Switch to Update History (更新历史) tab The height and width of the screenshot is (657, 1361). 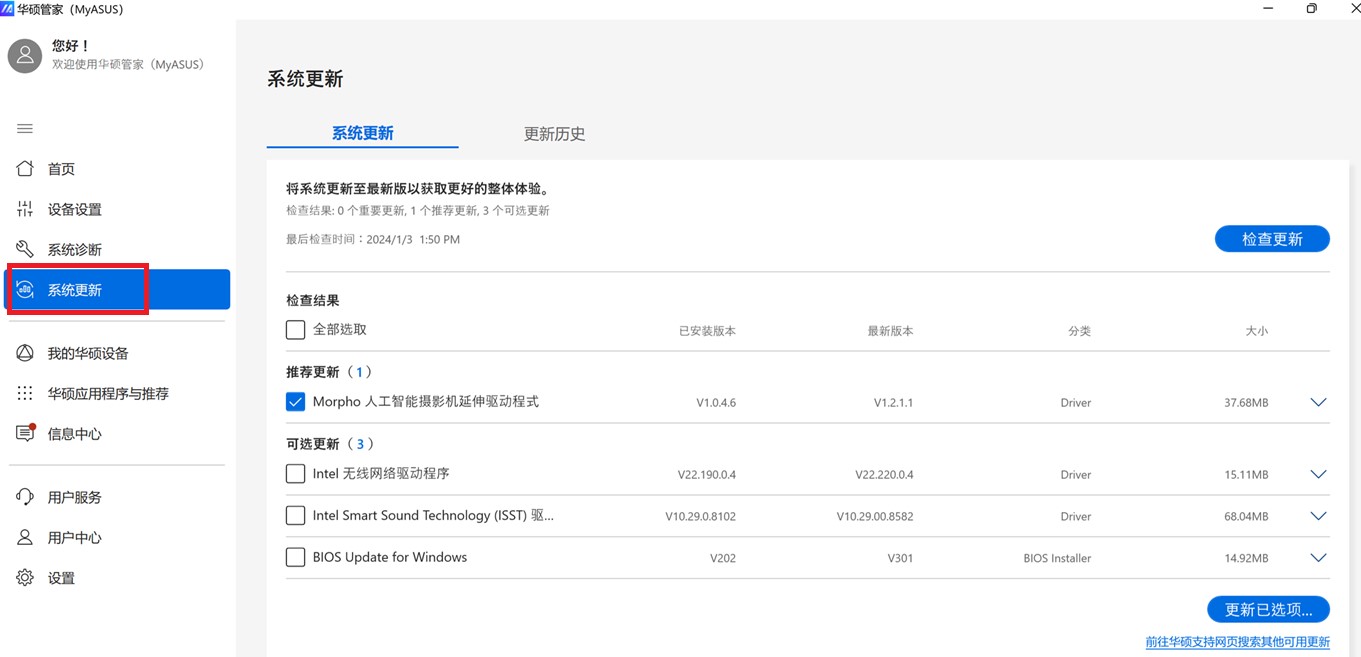point(554,134)
